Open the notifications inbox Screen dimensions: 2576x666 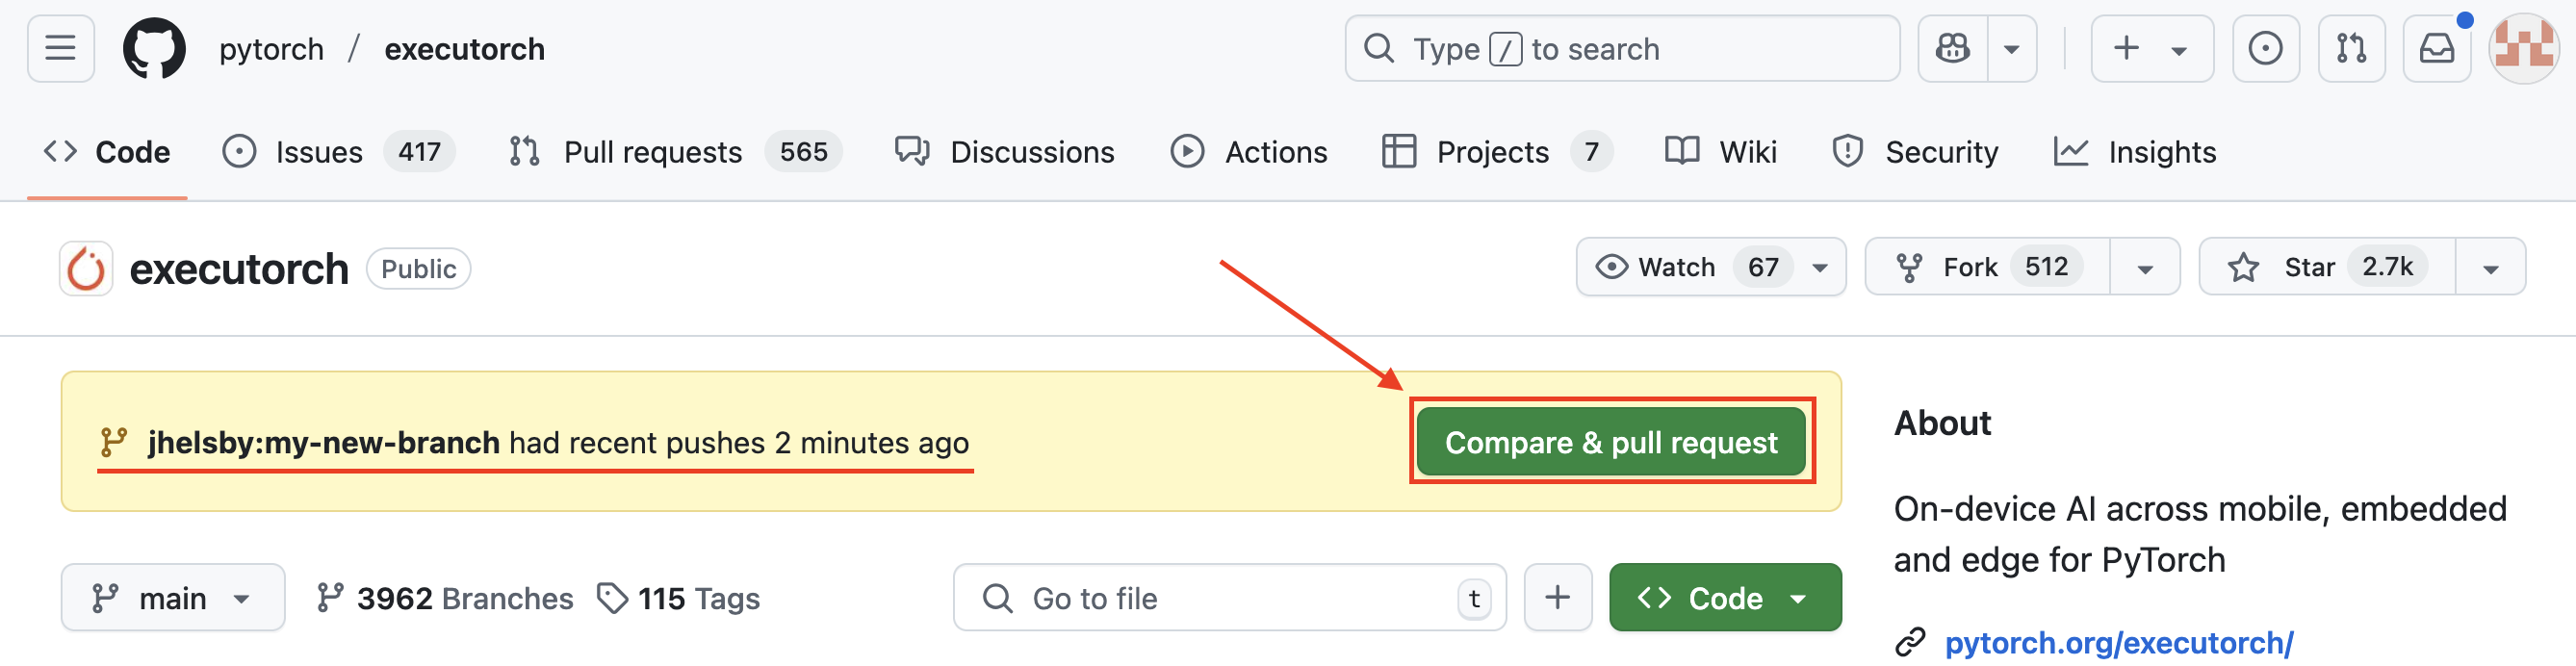point(2436,48)
